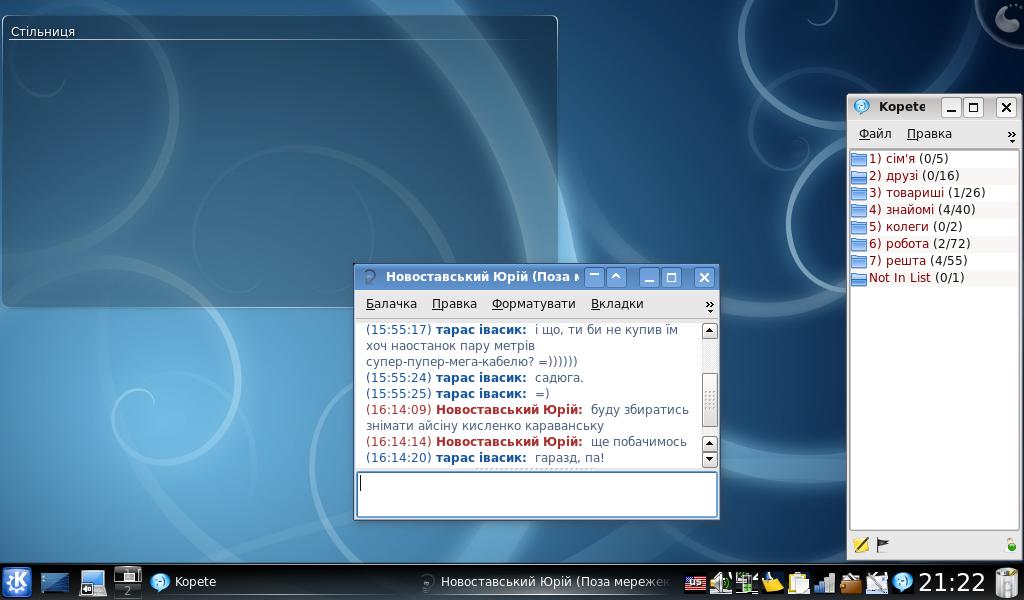This screenshot has width=1024, height=600.
Task: Click the chat scrollbar handle
Action: [x=709, y=400]
